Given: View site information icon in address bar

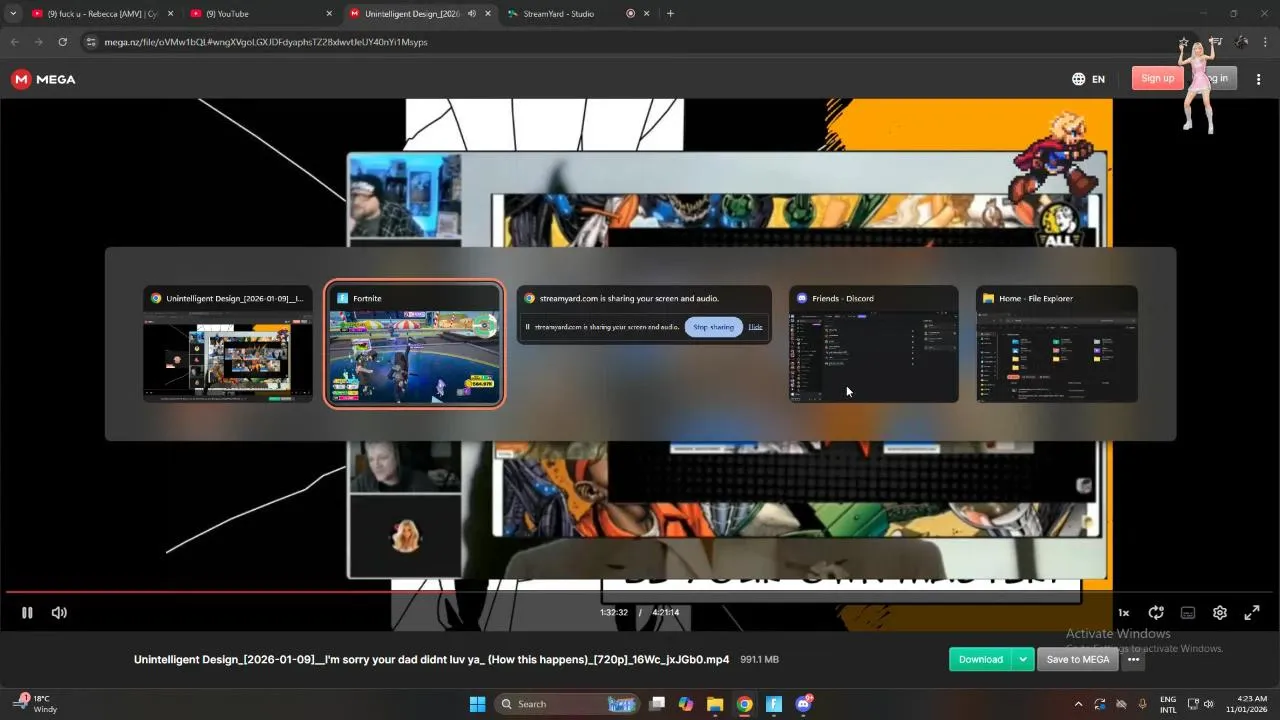Looking at the screenshot, I should tap(91, 42).
